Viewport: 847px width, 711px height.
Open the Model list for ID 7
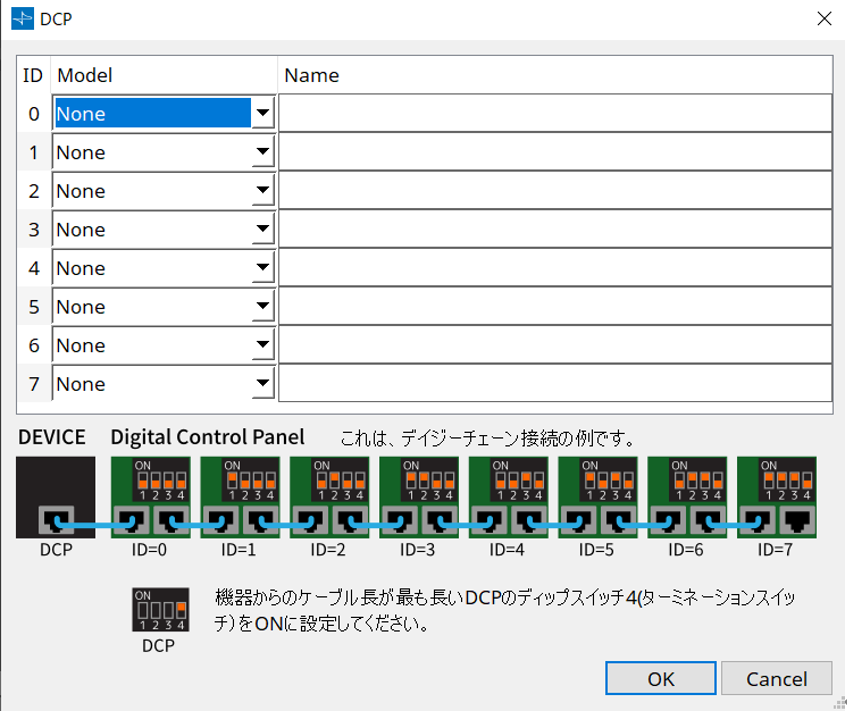pos(262,383)
